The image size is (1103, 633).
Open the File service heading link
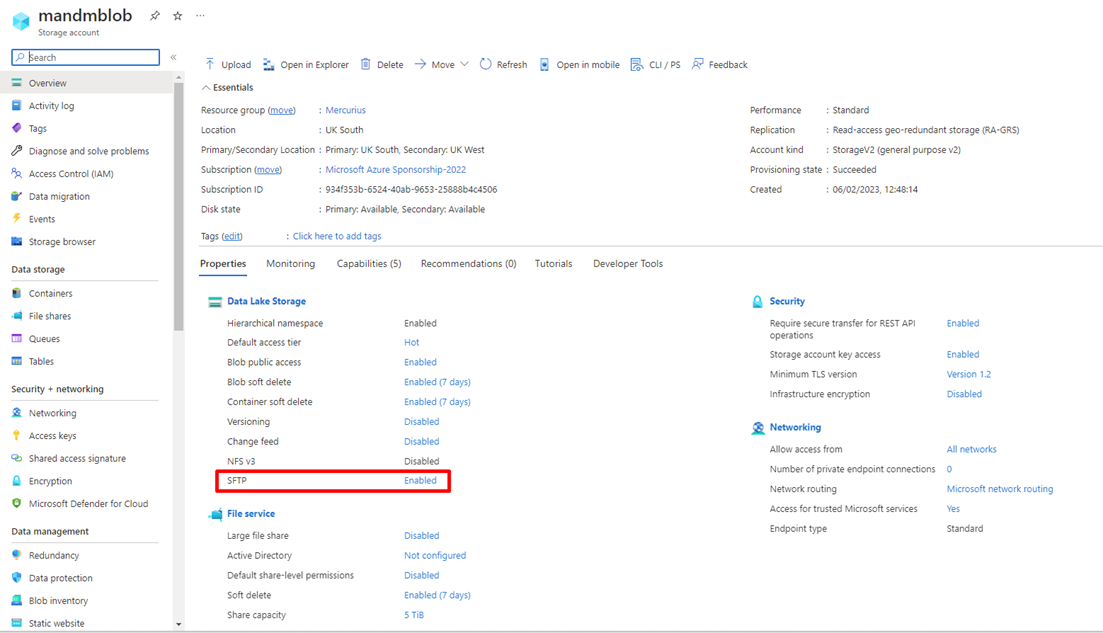click(251, 513)
